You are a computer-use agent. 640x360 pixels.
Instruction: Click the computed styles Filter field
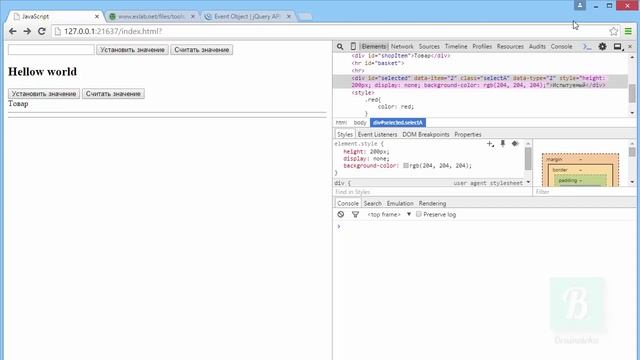pos(584,192)
